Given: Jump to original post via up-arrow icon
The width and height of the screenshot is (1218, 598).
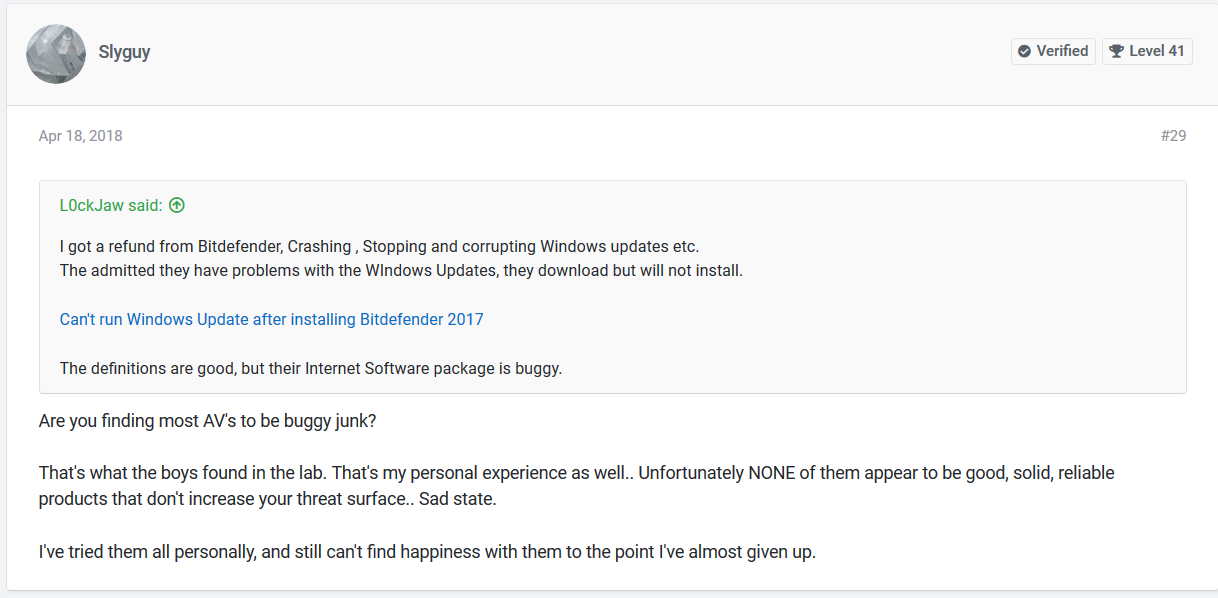Looking at the screenshot, I should click(x=177, y=206).
